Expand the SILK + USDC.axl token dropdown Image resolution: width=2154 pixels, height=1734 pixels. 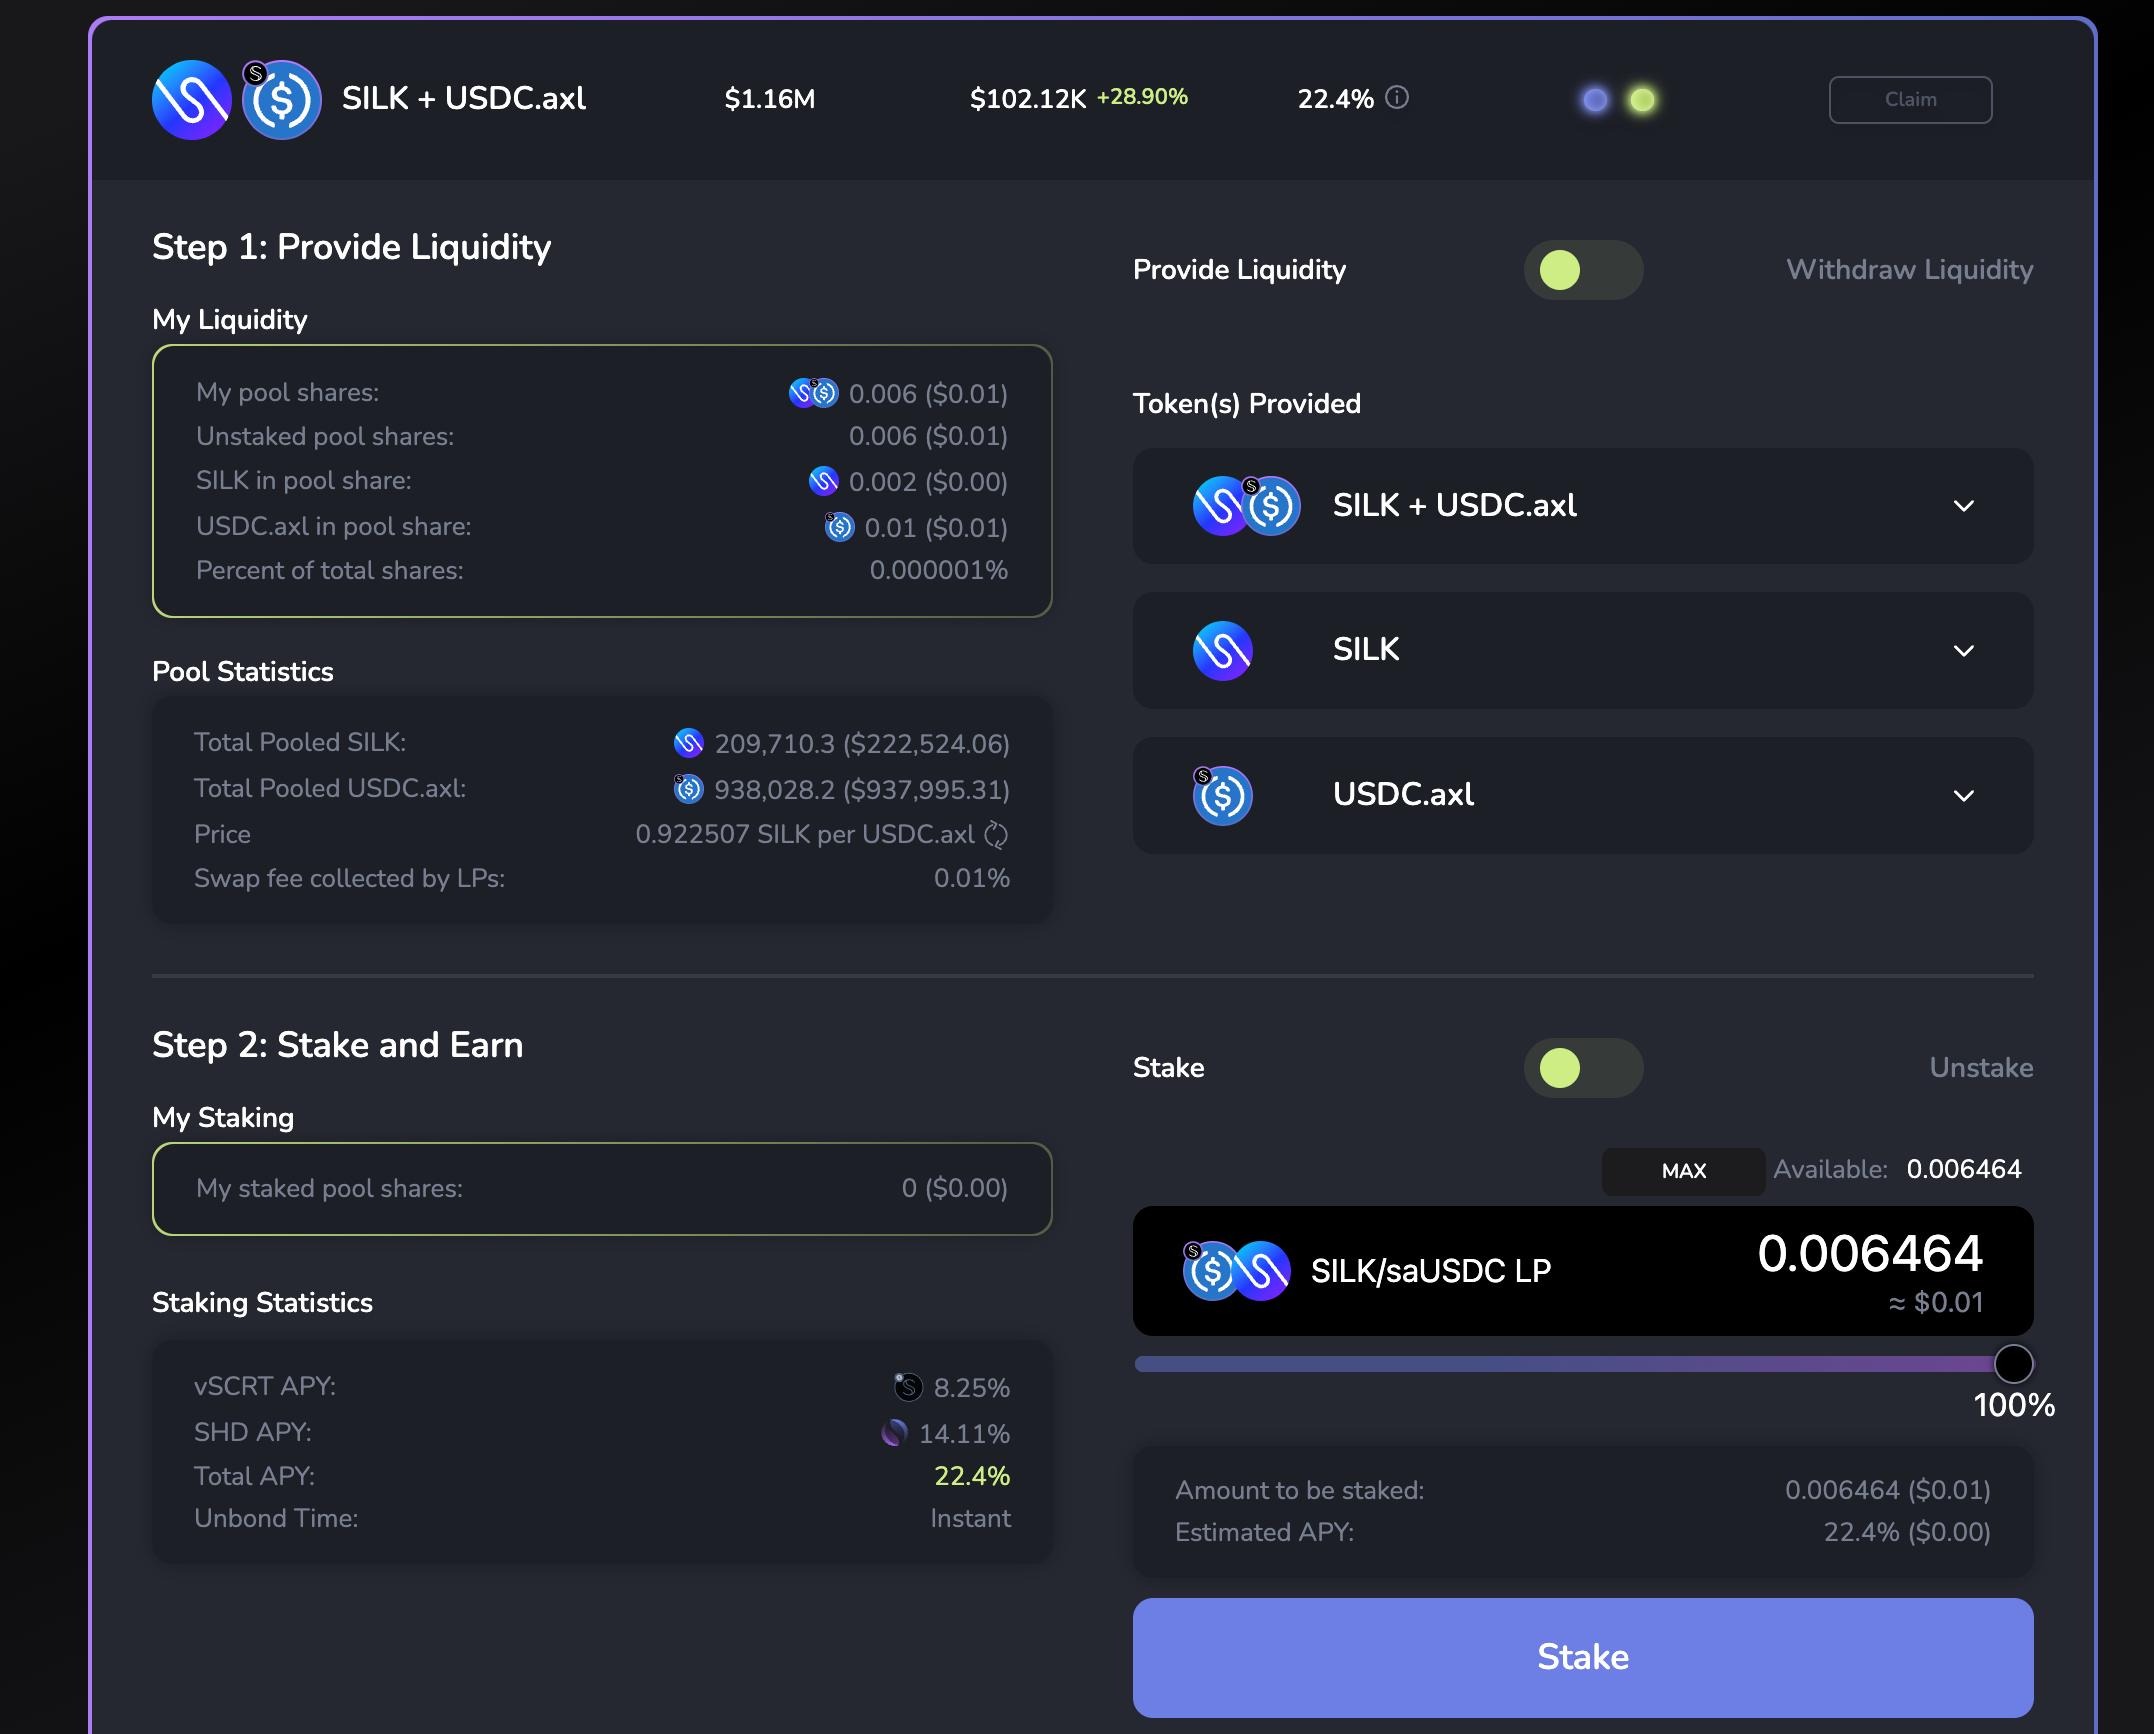tap(1963, 506)
